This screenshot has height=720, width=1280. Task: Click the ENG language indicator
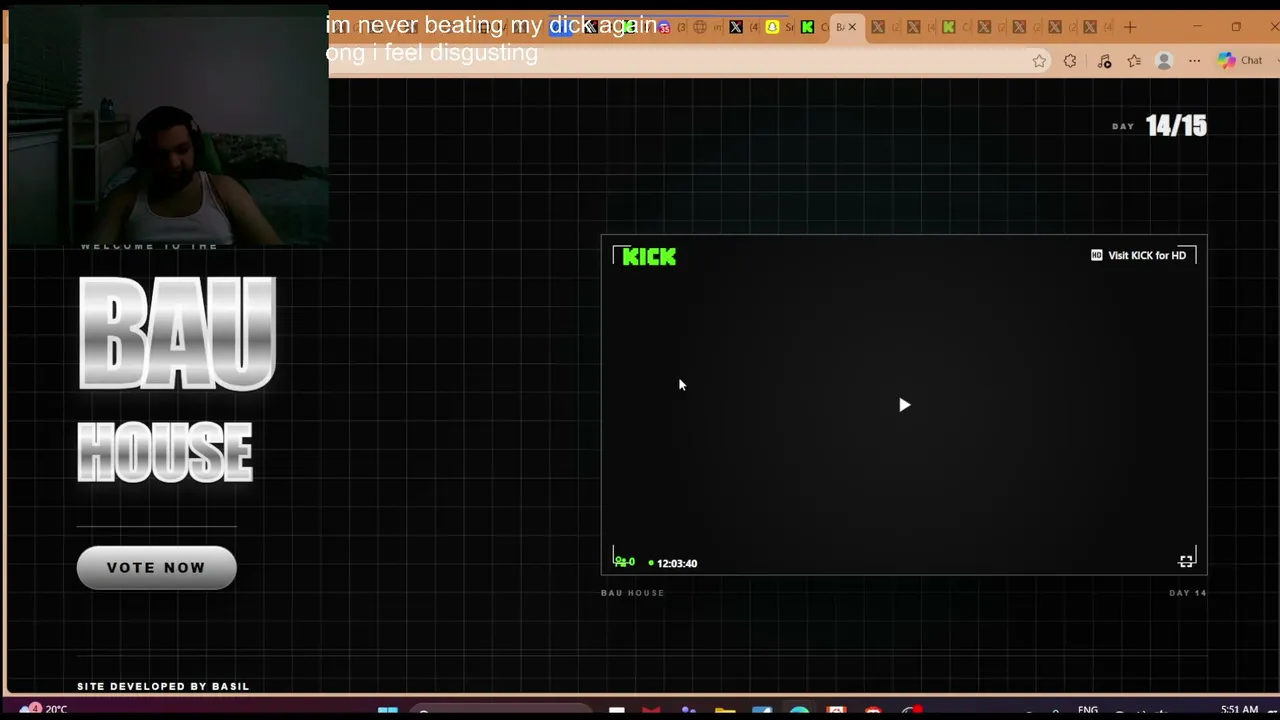tap(1088, 710)
